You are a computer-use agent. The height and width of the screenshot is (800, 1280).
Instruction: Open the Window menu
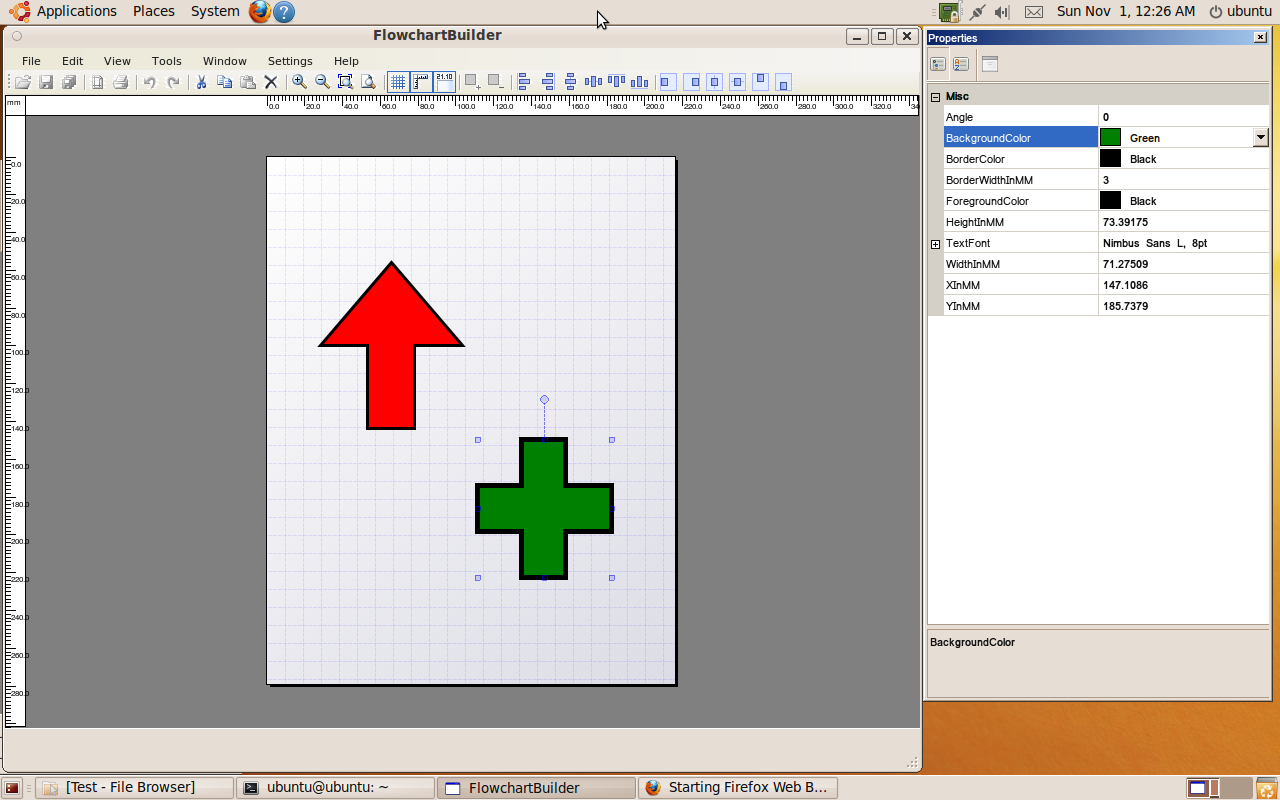225,61
